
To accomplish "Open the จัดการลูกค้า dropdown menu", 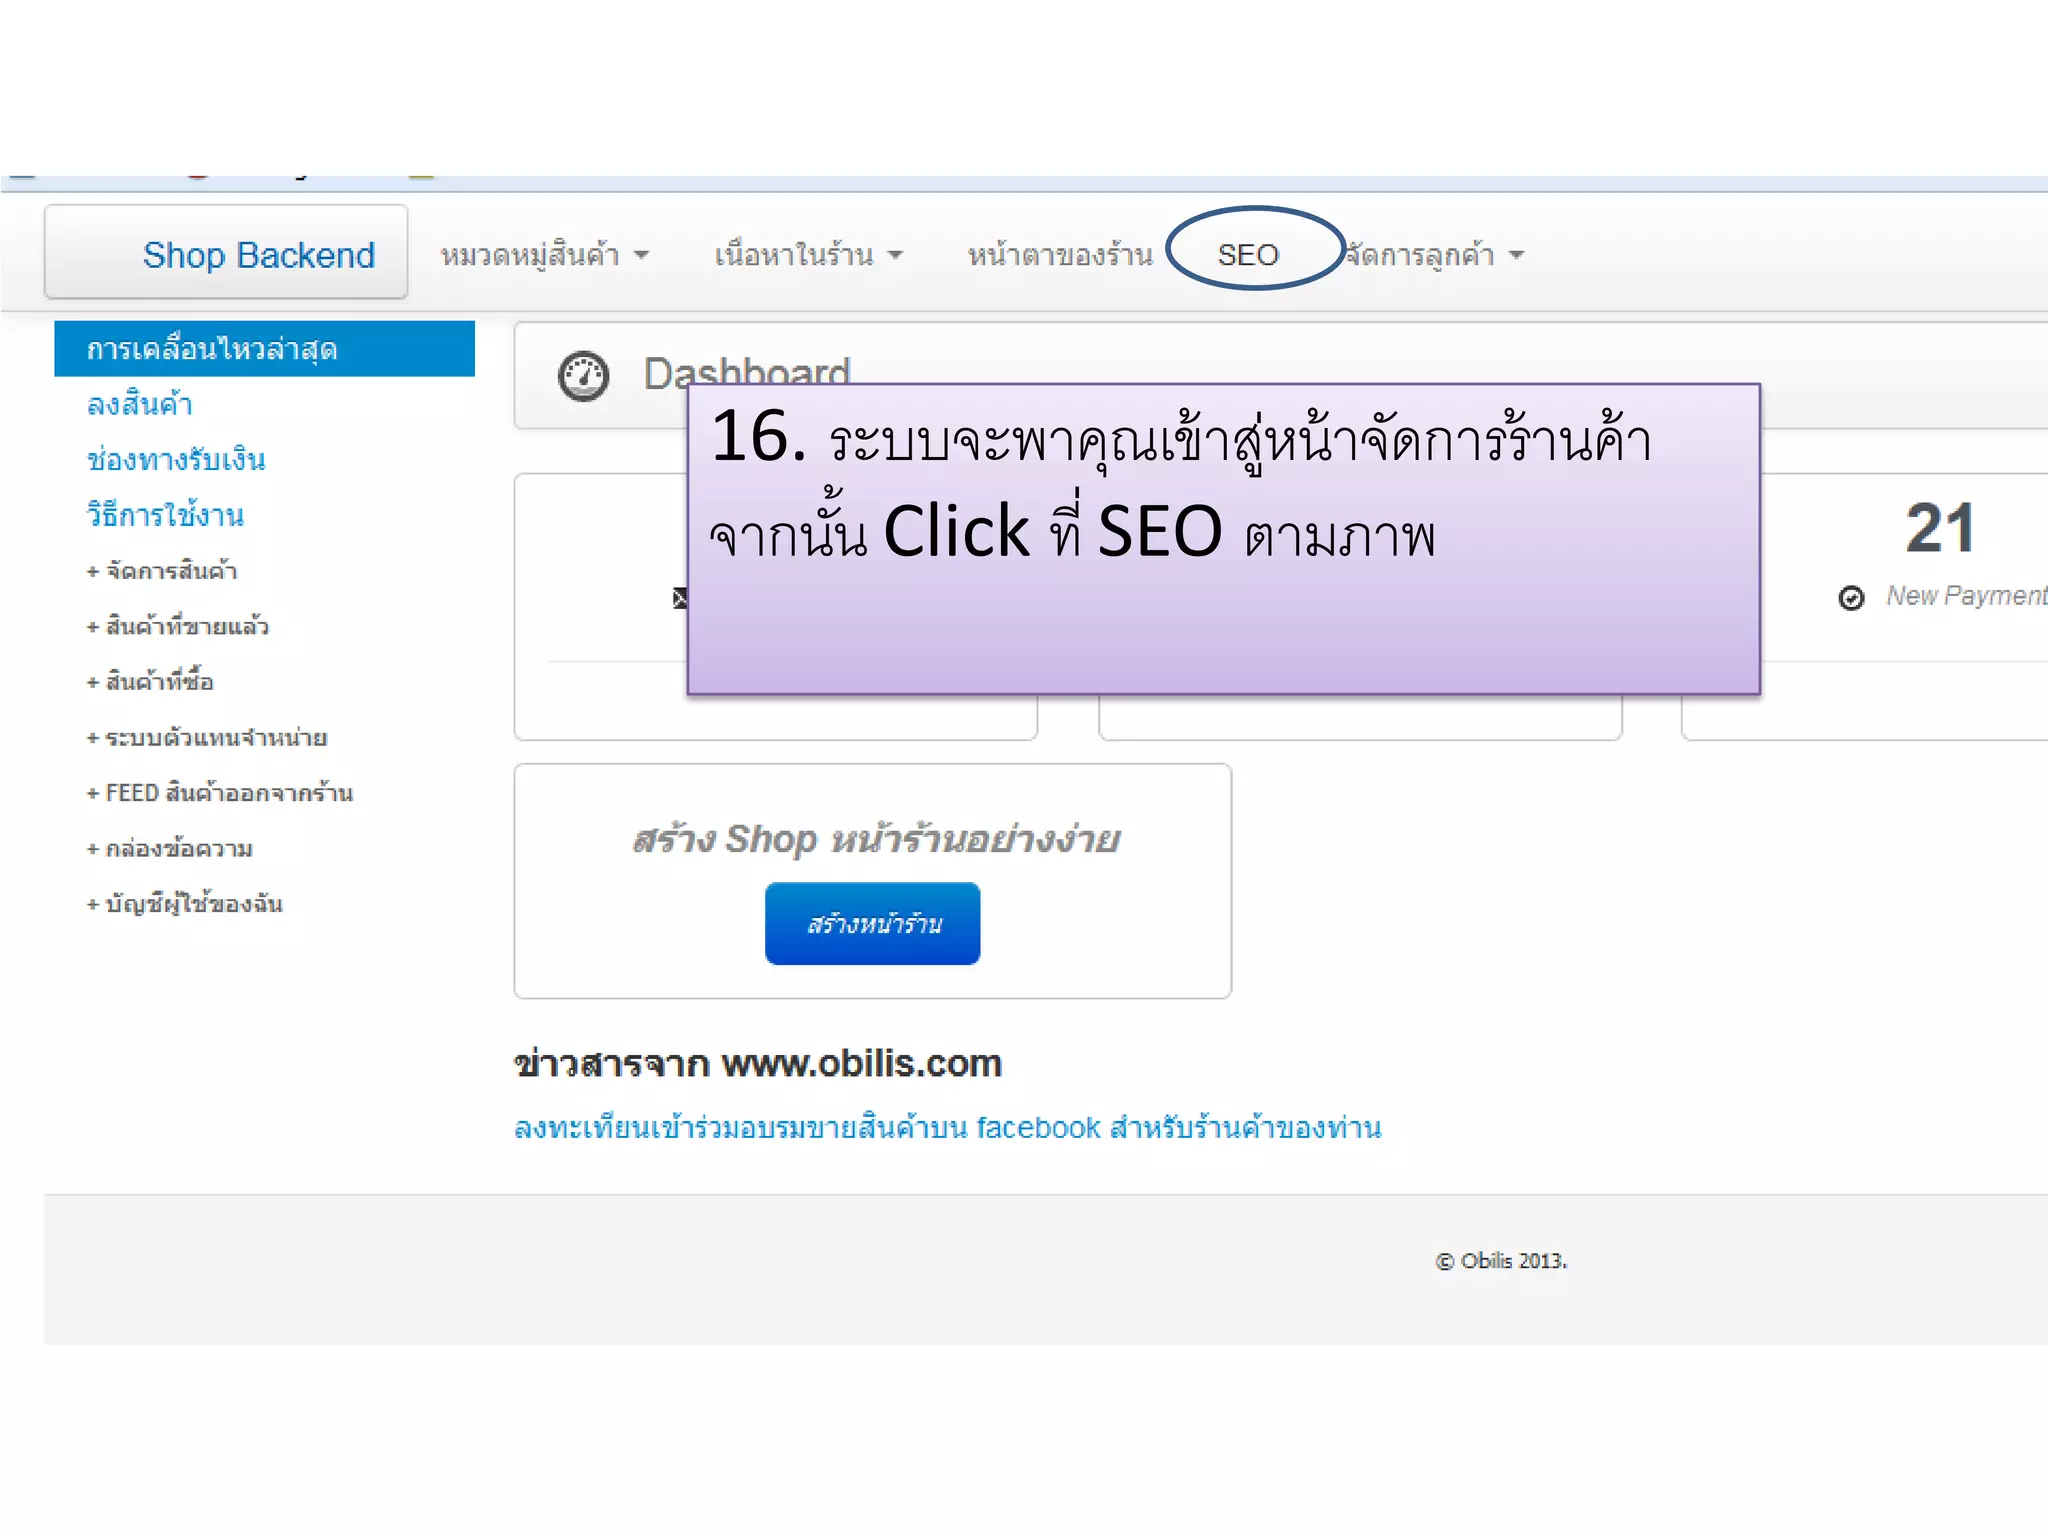I will click(1434, 256).
